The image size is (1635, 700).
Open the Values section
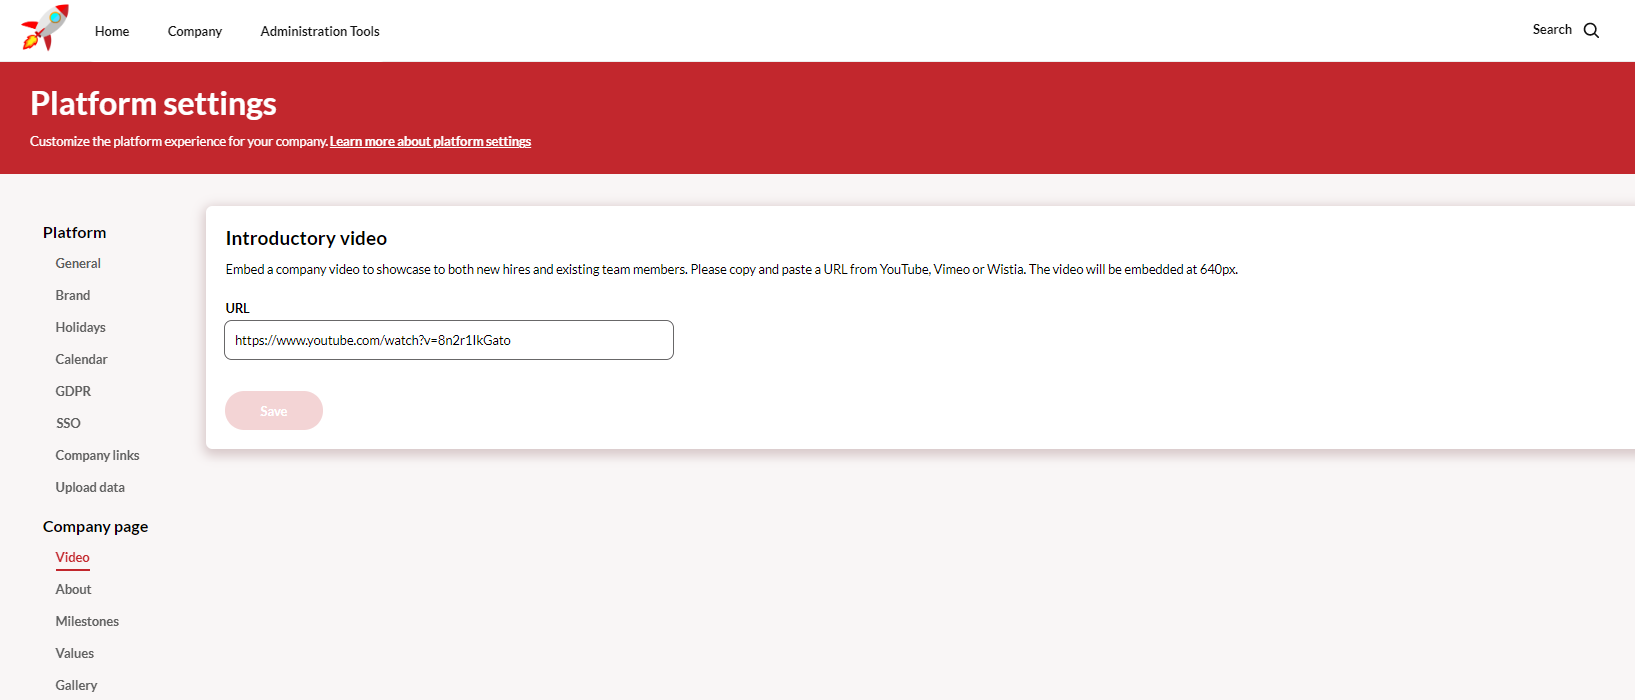tap(75, 654)
